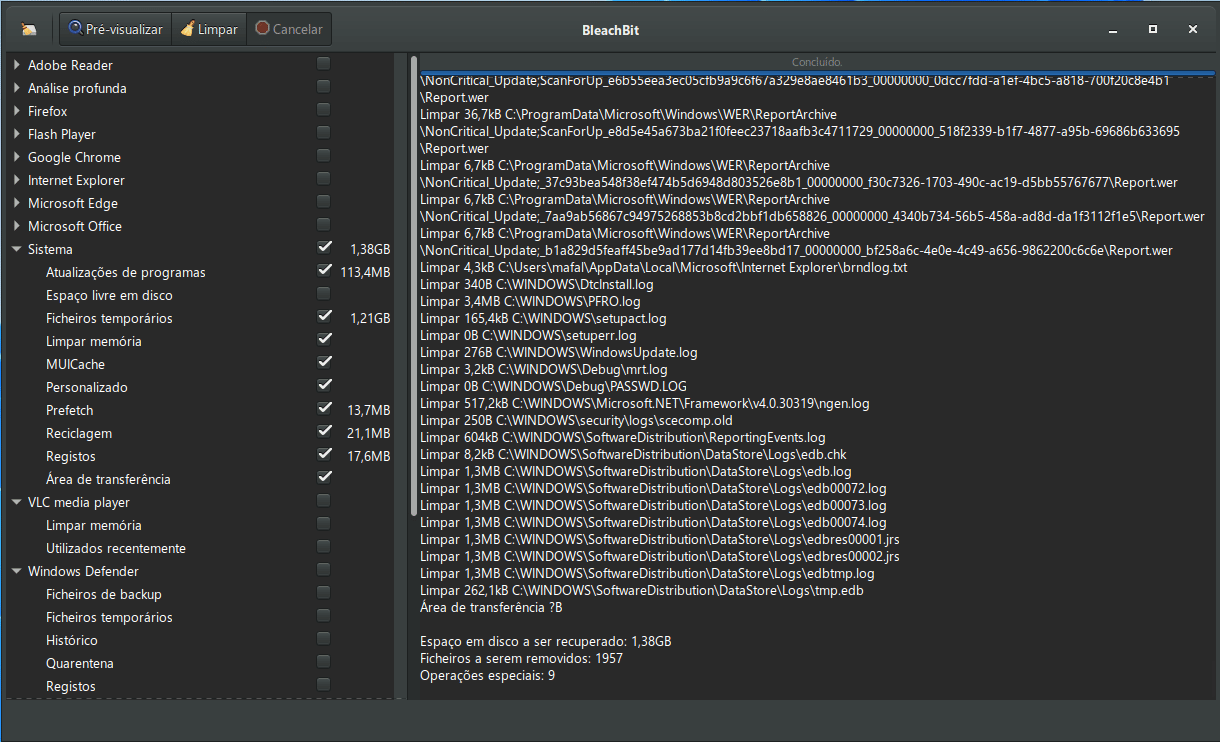Click the tmp.edb result line
Viewport: 1220px width, 742px height.
(x=642, y=590)
